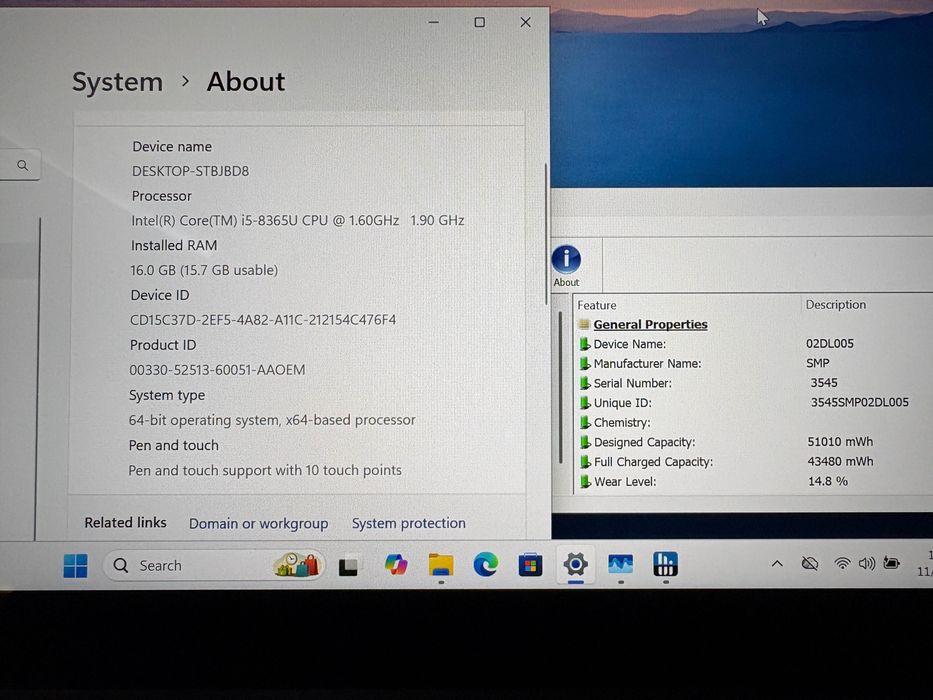933x700 pixels.
Task: Open the Wi-Fi network tray icon
Action: point(842,563)
